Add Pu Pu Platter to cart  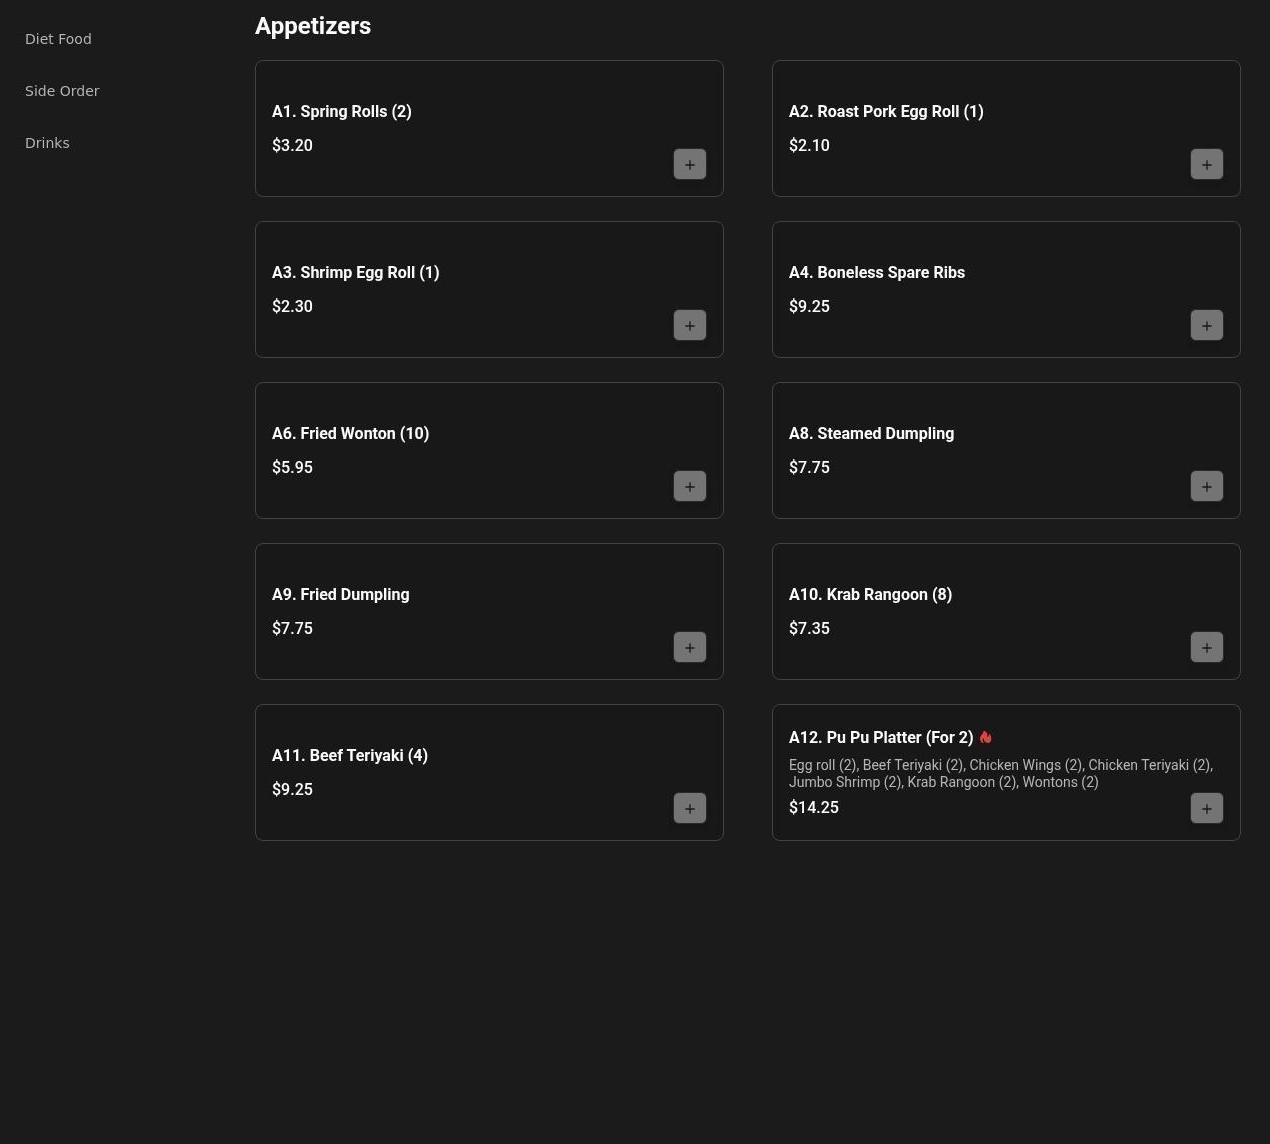click(1206, 809)
